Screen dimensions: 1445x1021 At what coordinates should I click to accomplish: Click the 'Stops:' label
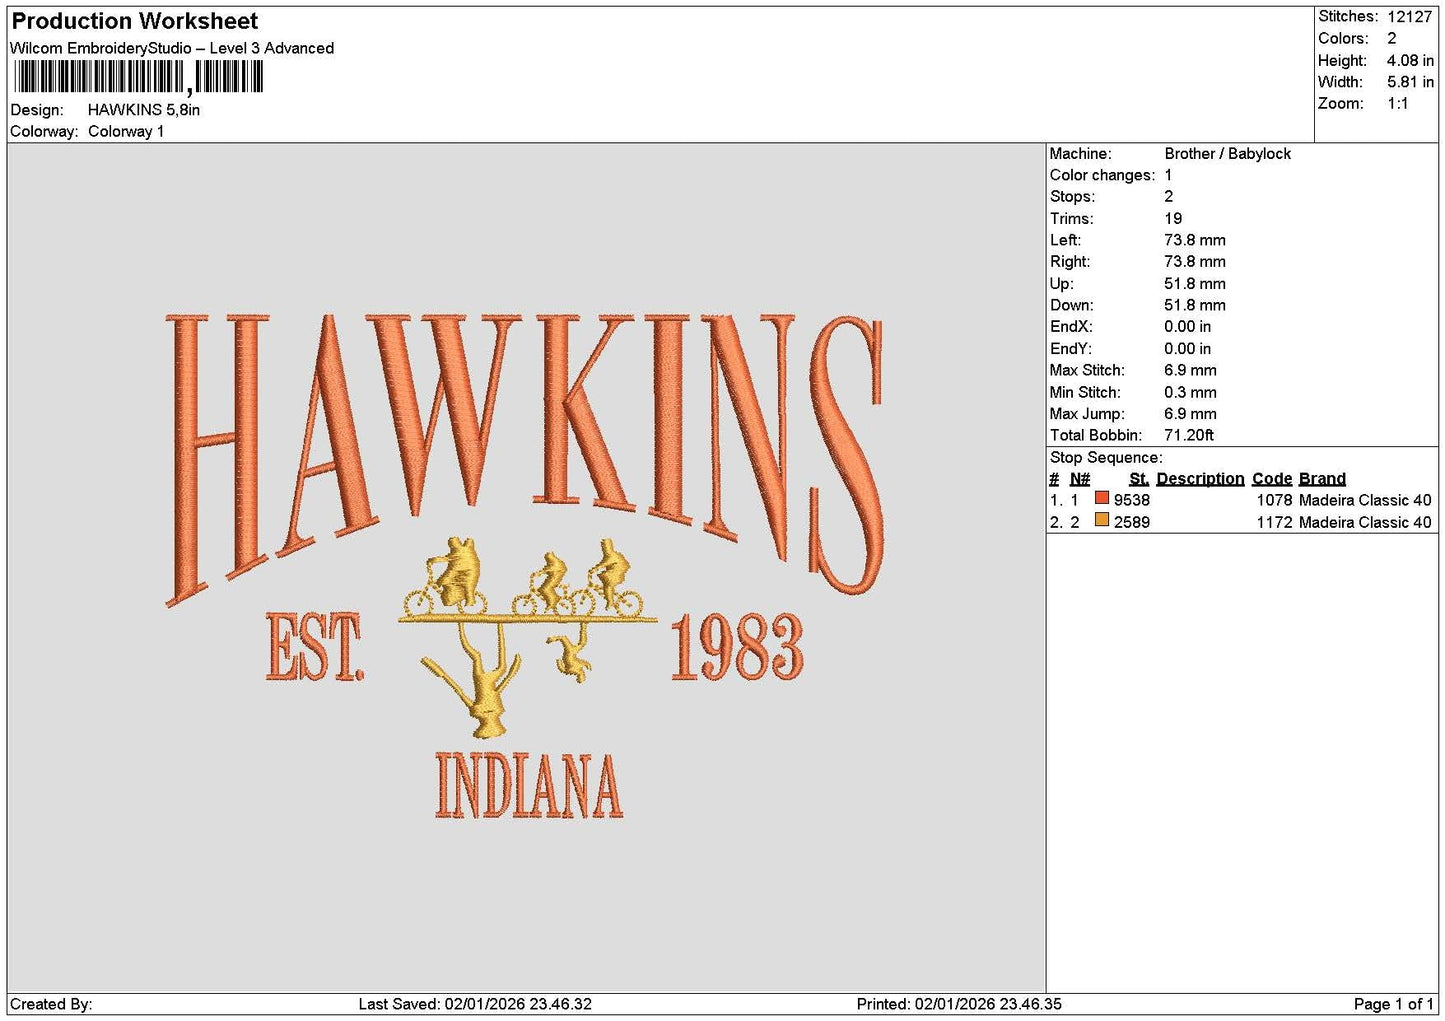(1072, 197)
